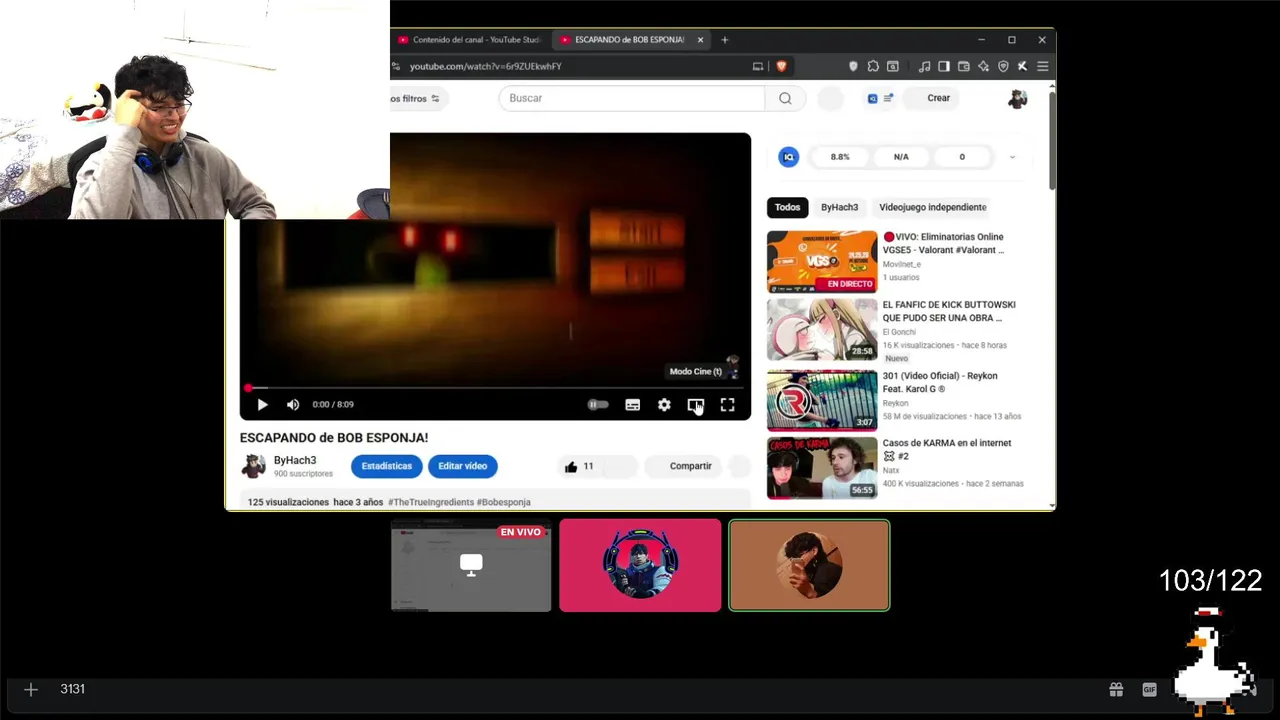
Task: Select the brown participant tile
Action: pos(809,565)
